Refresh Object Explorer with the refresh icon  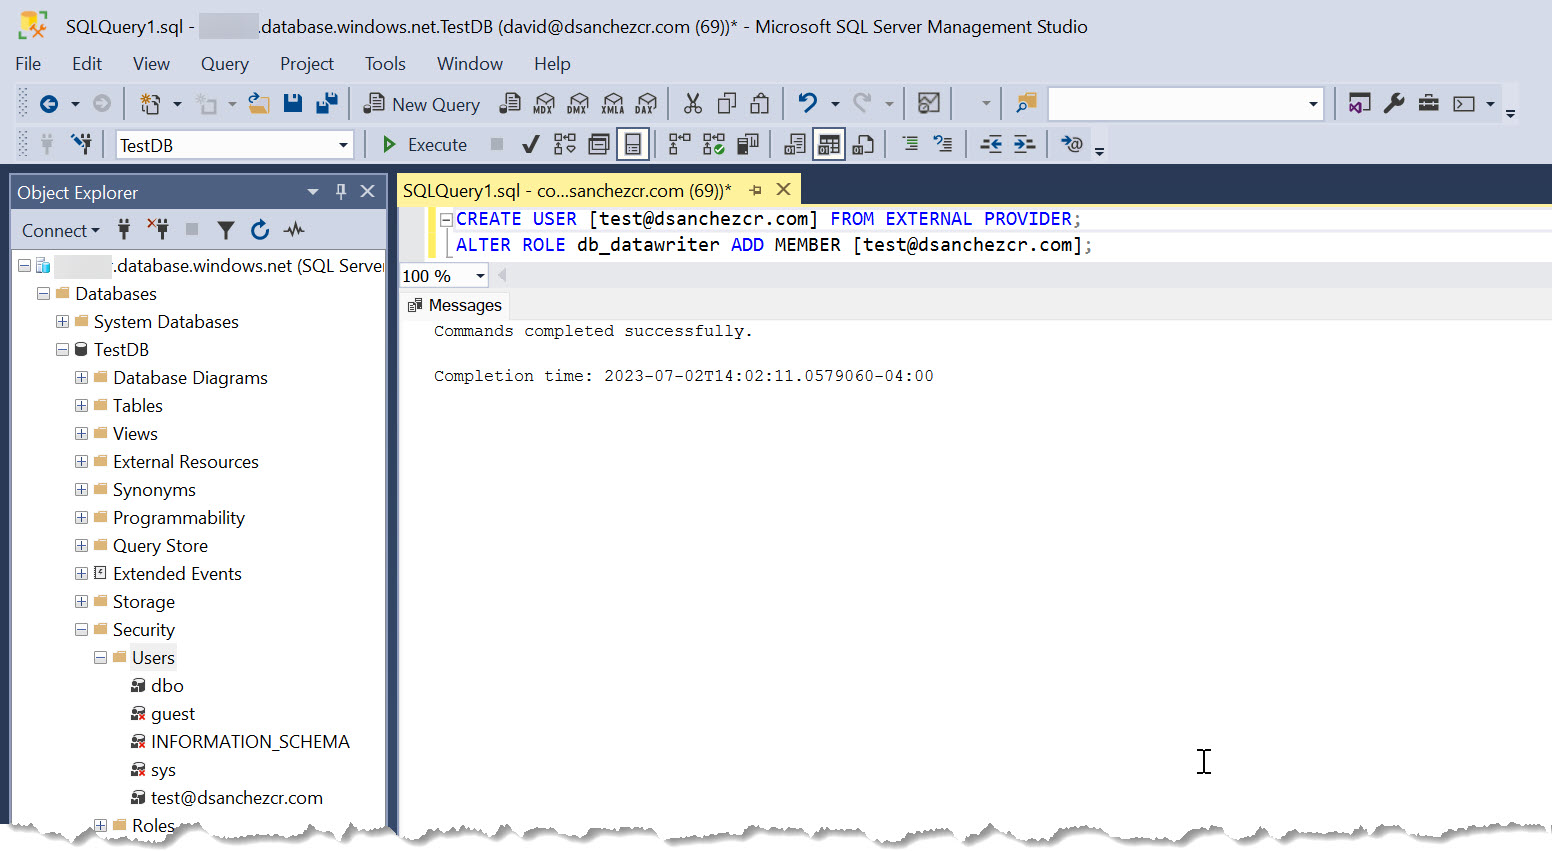(x=260, y=230)
